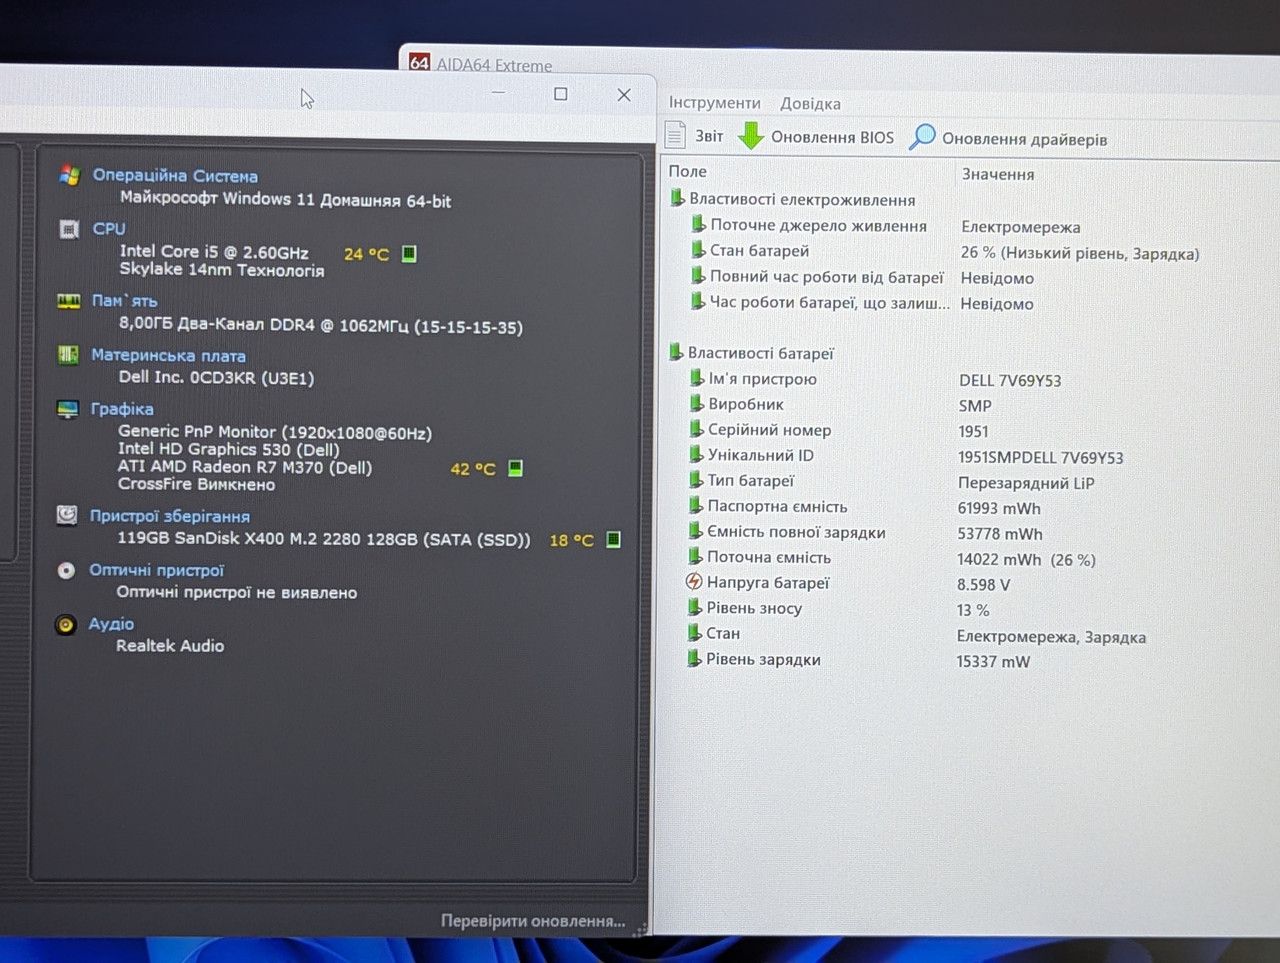Image resolution: width=1280 pixels, height=963 pixels.
Task: Open the Інструменти menu in AIDA64
Action: click(715, 103)
